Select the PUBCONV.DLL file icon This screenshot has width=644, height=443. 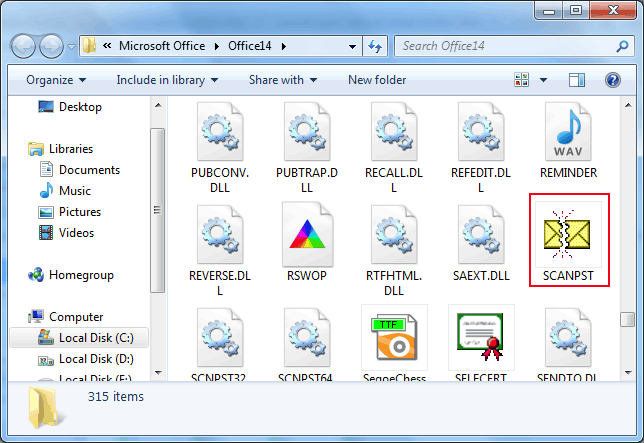click(x=220, y=131)
